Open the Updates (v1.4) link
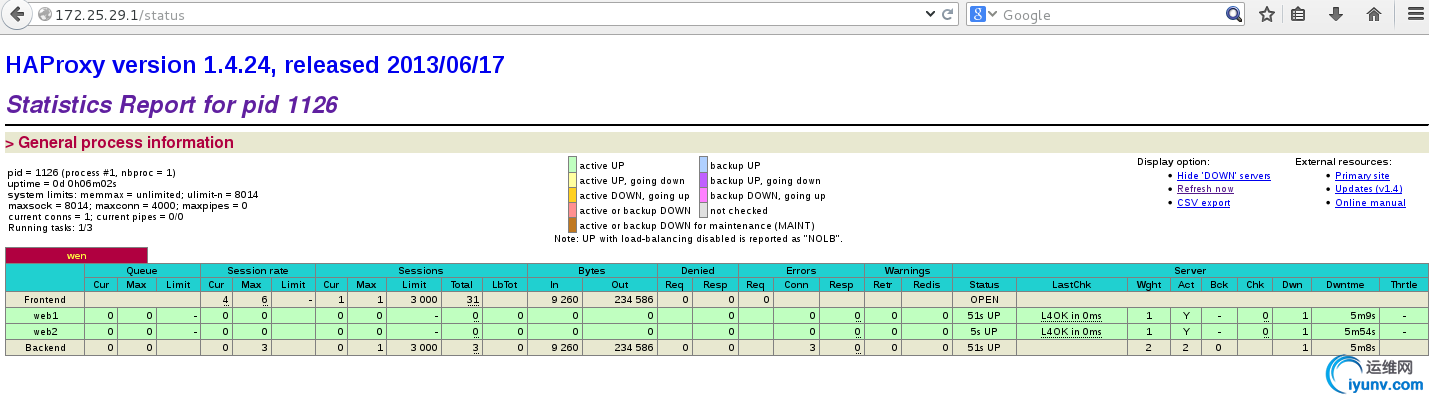Screen dimensions: 1429x401 (x=1368, y=189)
